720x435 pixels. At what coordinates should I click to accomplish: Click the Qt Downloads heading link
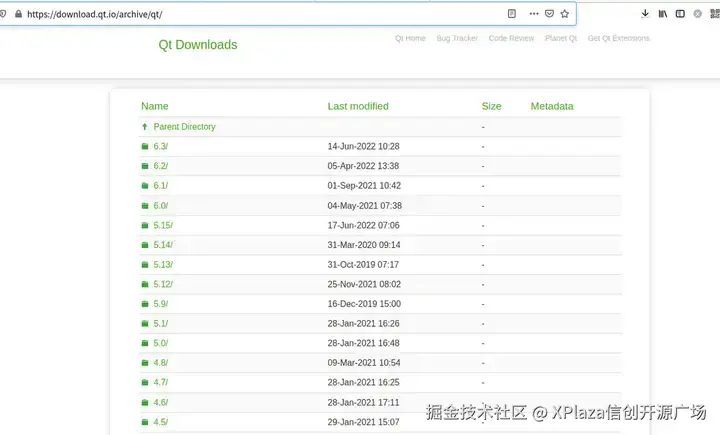[x=198, y=45]
